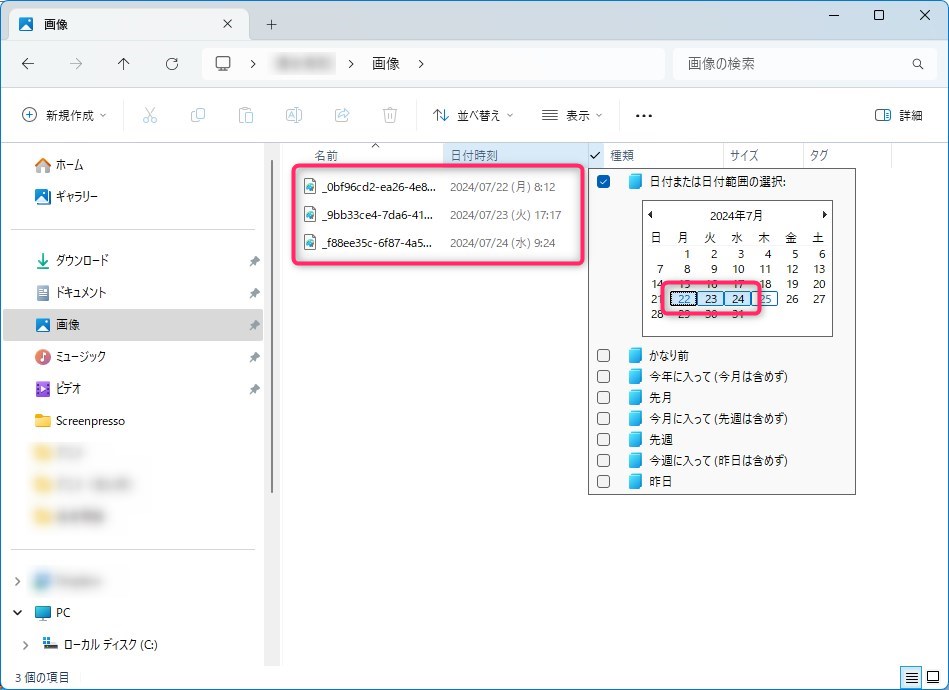Image resolution: width=949 pixels, height=690 pixels.
Task: Go to next month in calendar picker
Action: (x=824, y=215)
